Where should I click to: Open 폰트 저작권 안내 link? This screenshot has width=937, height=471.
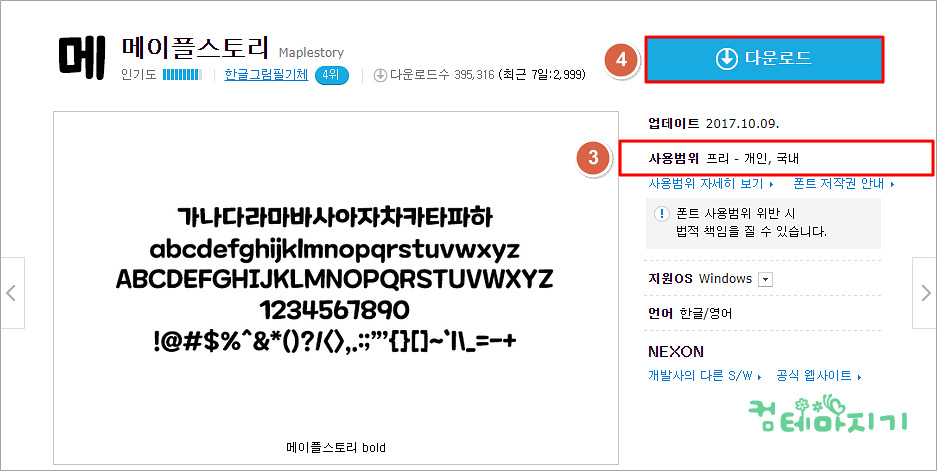pos(843,183)
